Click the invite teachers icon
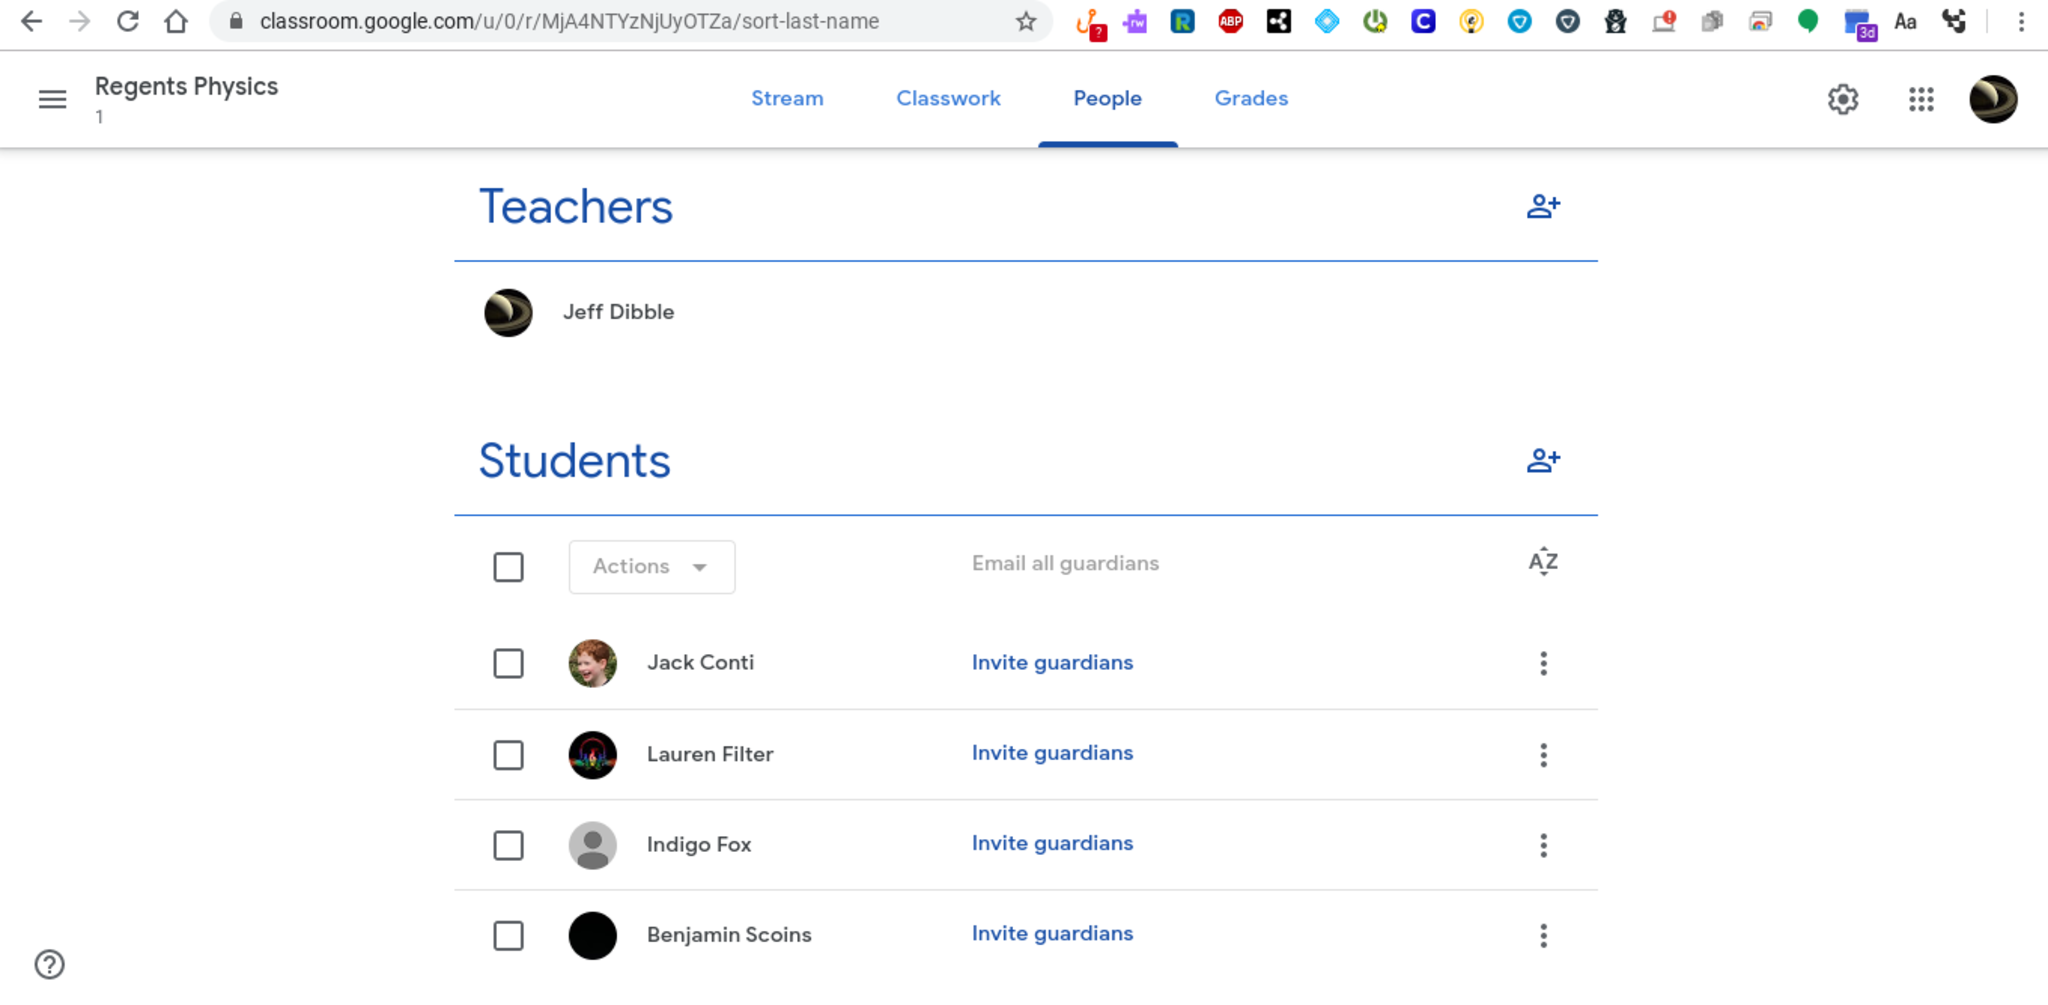2048x1005 pixels. pyautogui.click(x=1542, y=207)
